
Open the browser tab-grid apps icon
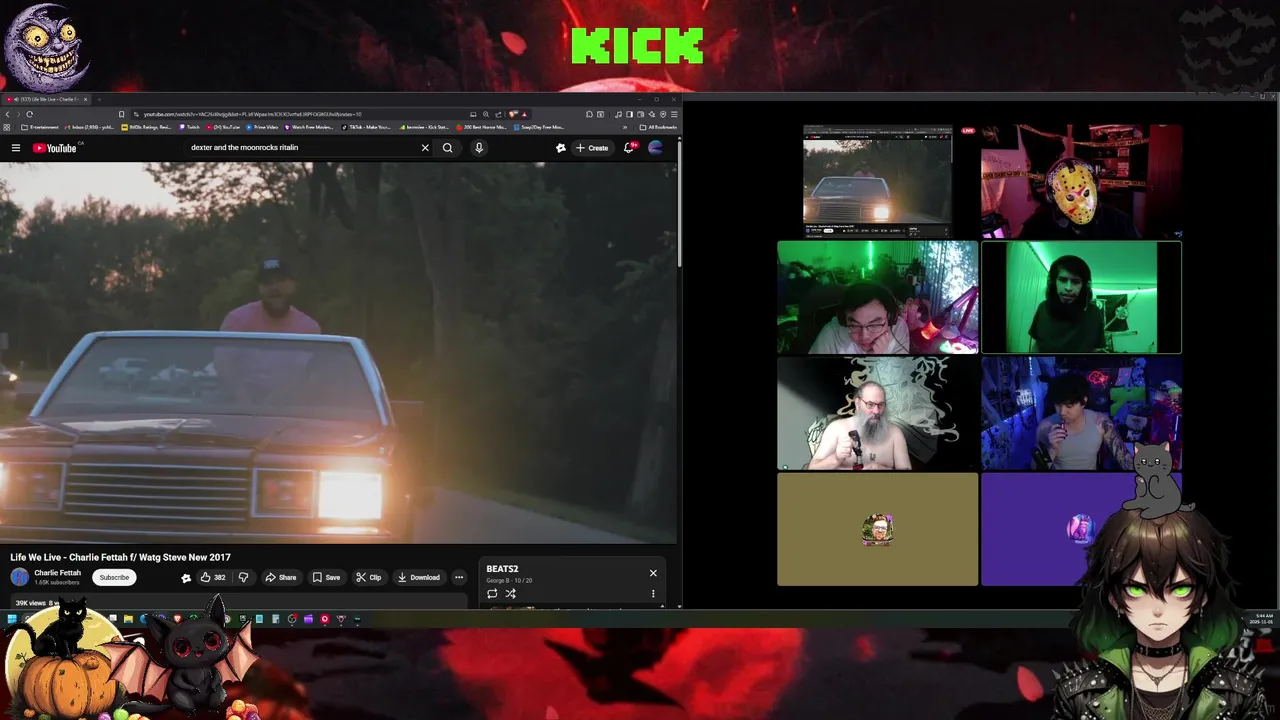point(6,127)
